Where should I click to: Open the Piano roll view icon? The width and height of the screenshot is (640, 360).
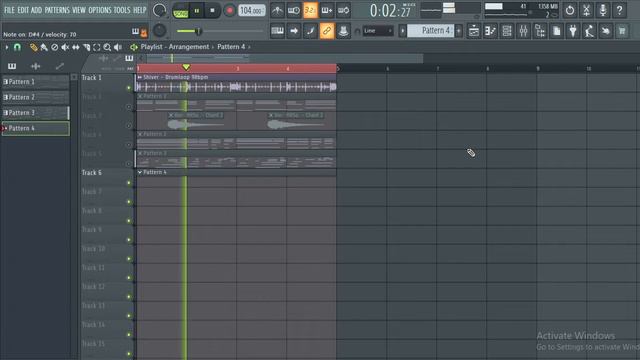[x=490, y=31]
